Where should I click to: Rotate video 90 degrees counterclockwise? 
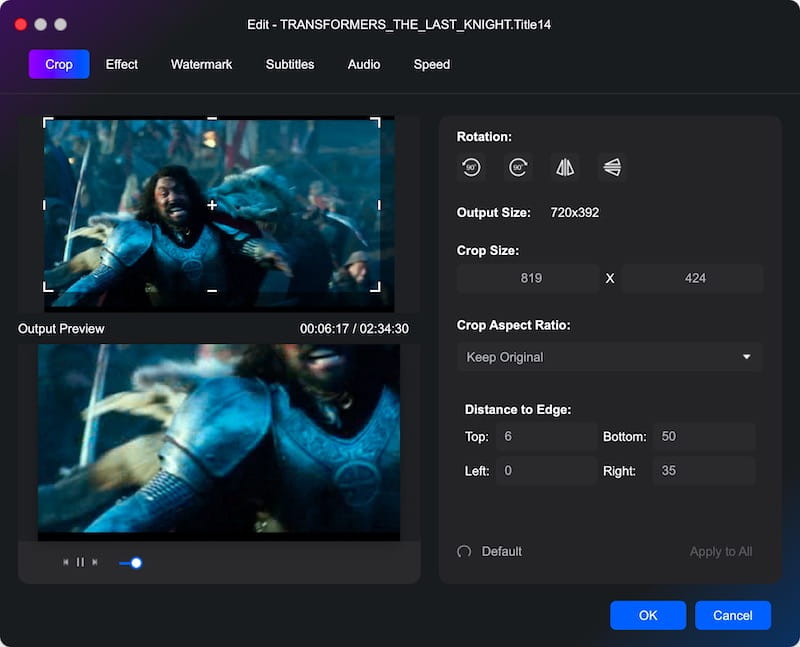[x=471, y=167]
